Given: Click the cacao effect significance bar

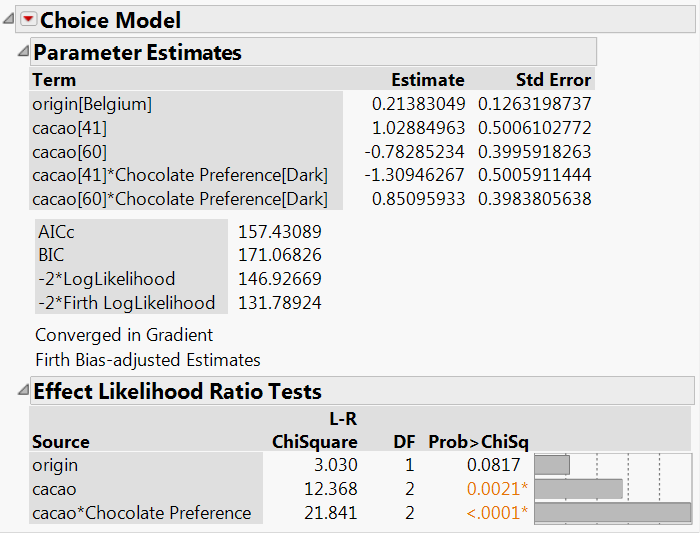Looking at the screenshot, I should point(578,489).
